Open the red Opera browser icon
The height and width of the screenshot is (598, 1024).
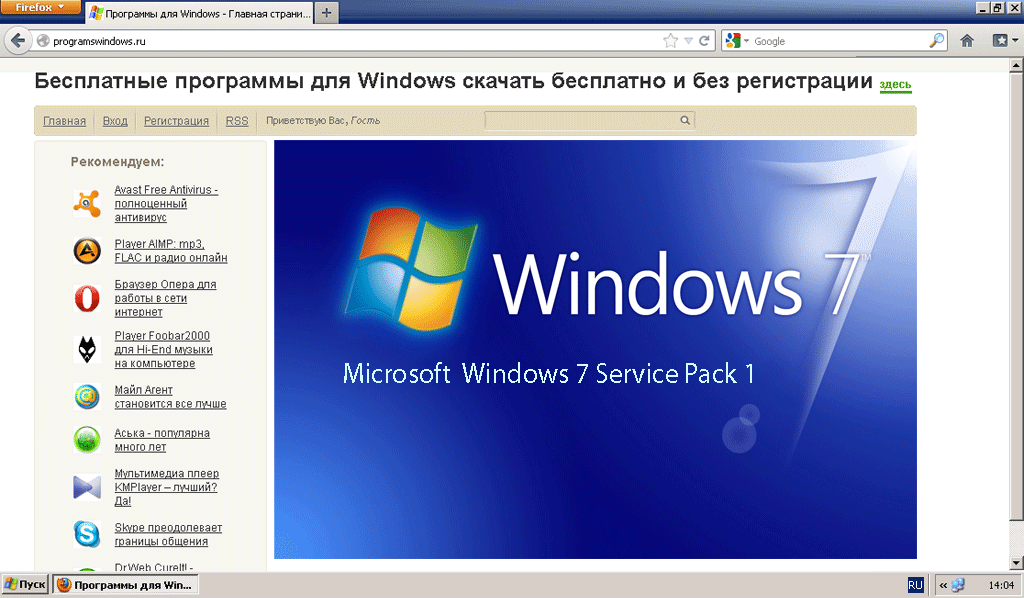(x=87, y=298)
